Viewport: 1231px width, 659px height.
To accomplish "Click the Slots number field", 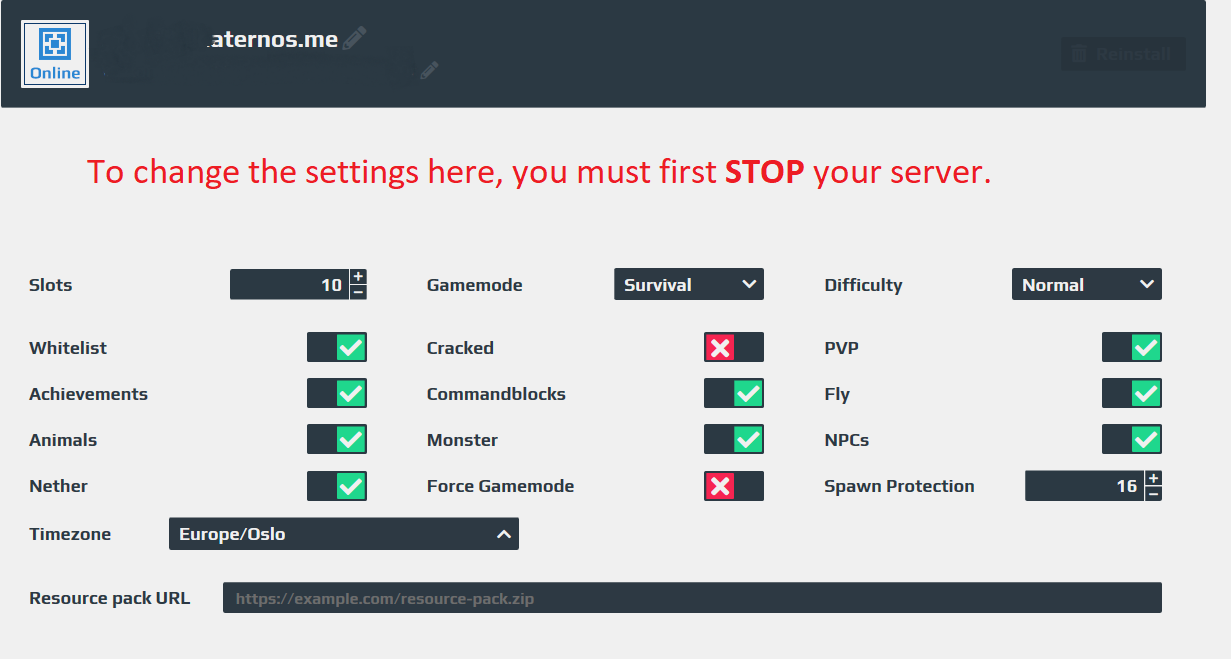I will [x=290, y=285].
